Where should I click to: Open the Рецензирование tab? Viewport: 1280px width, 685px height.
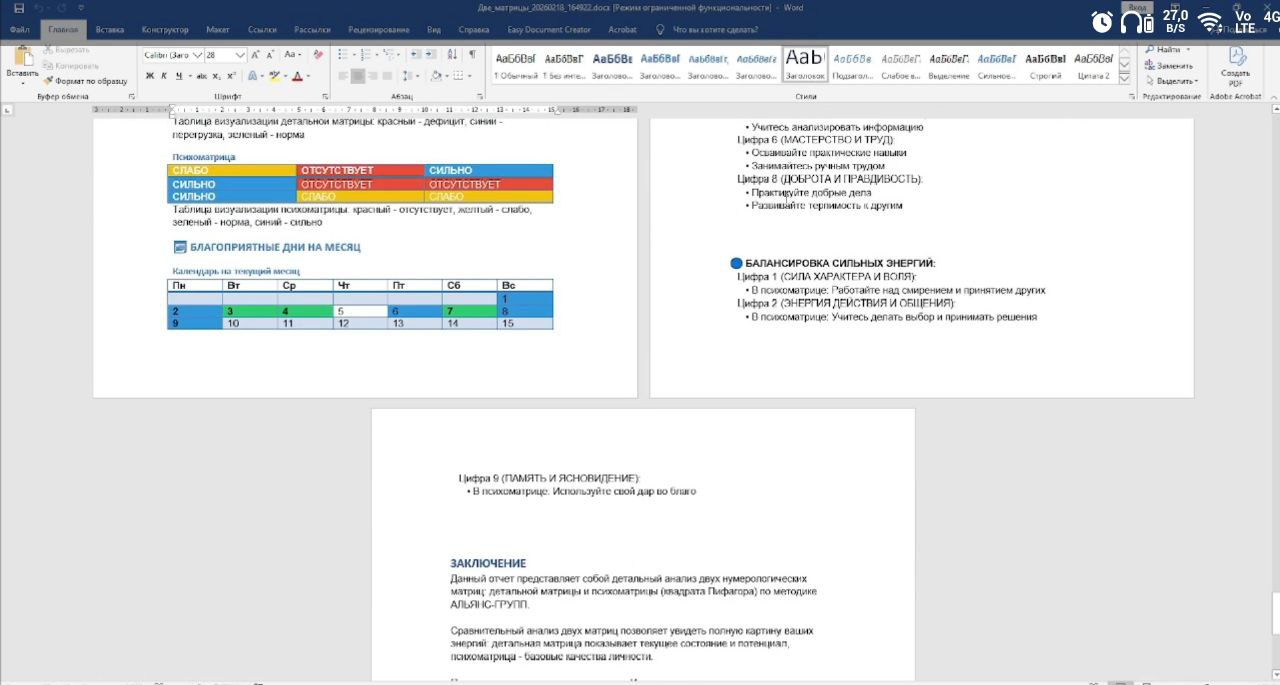(x=379, y=30)
